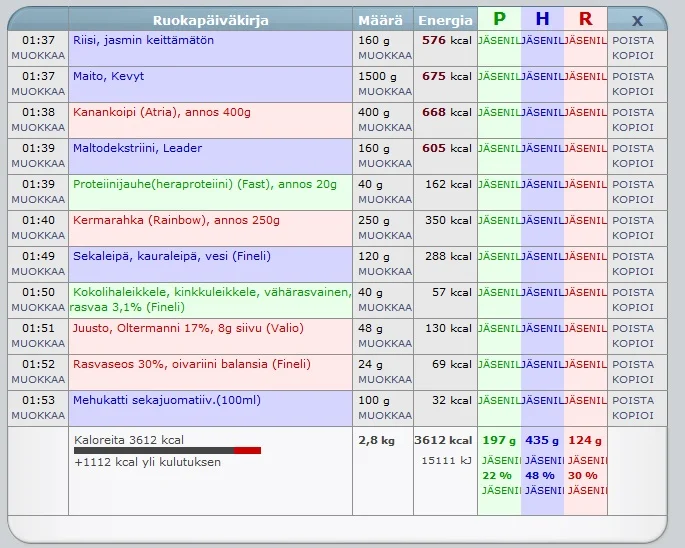Open Proteiinijauhe(heraproteiini) (Fast) entry
Screen dimensions: 685x548
click(x=205, y=184)
